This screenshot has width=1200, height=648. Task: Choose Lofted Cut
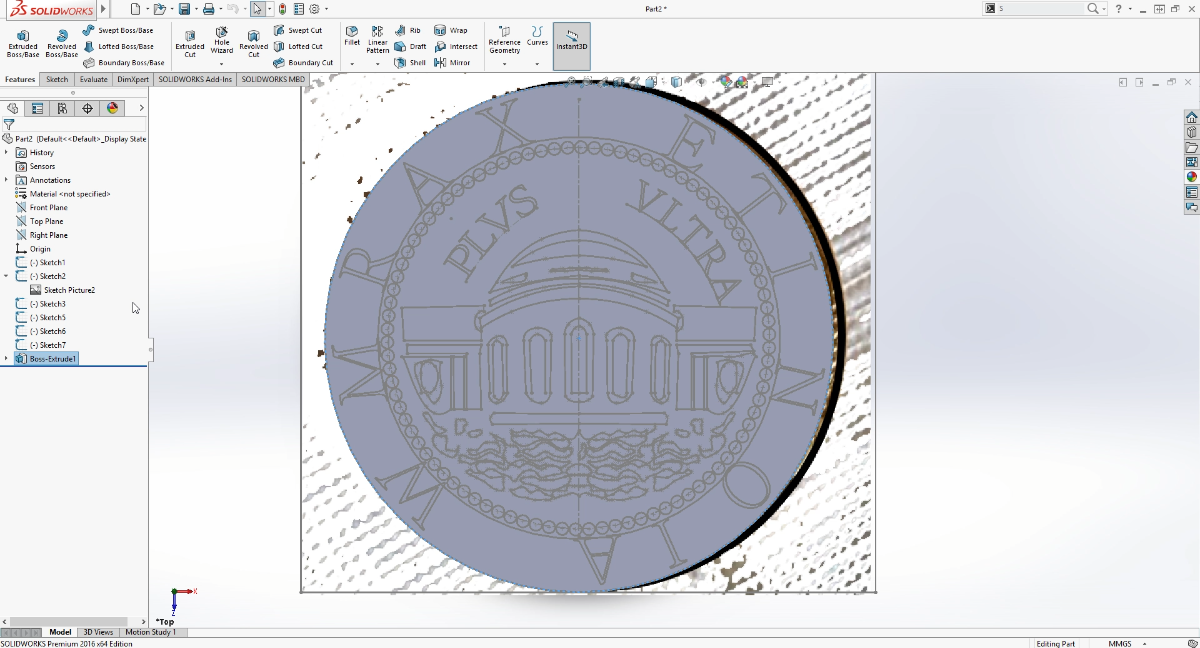(298, 46)
